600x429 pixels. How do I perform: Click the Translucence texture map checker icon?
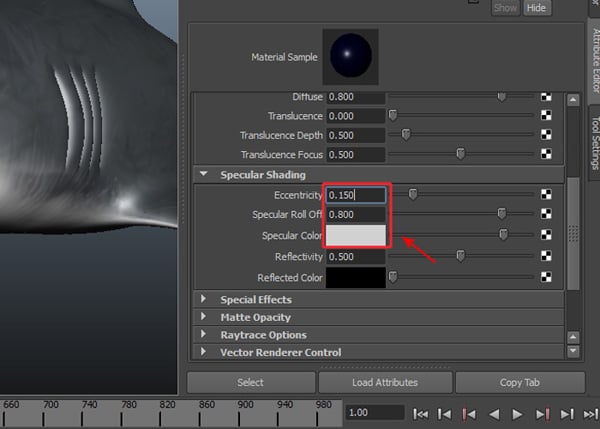click(547, 116)
